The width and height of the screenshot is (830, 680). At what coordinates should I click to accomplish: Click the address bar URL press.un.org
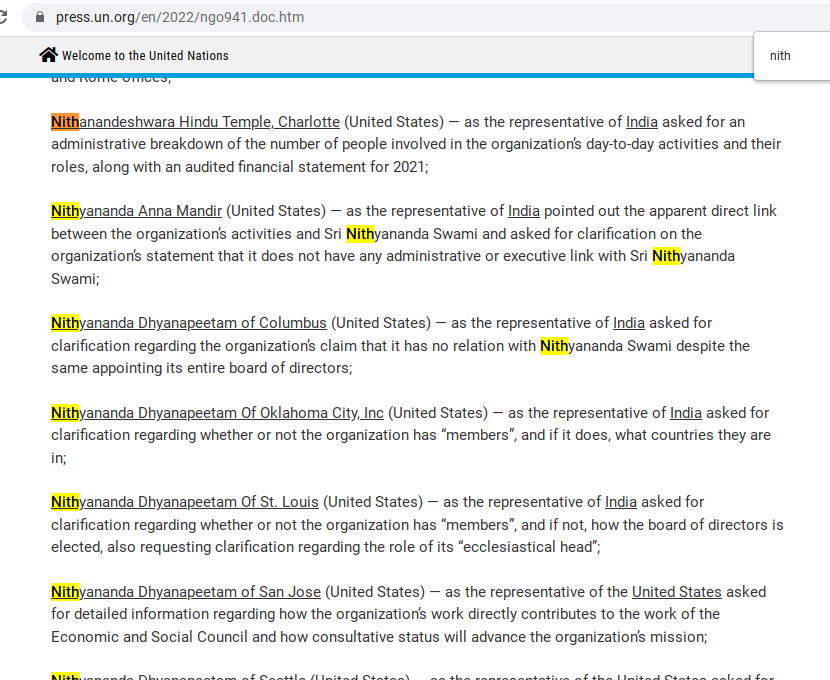(x=180, y=17)
